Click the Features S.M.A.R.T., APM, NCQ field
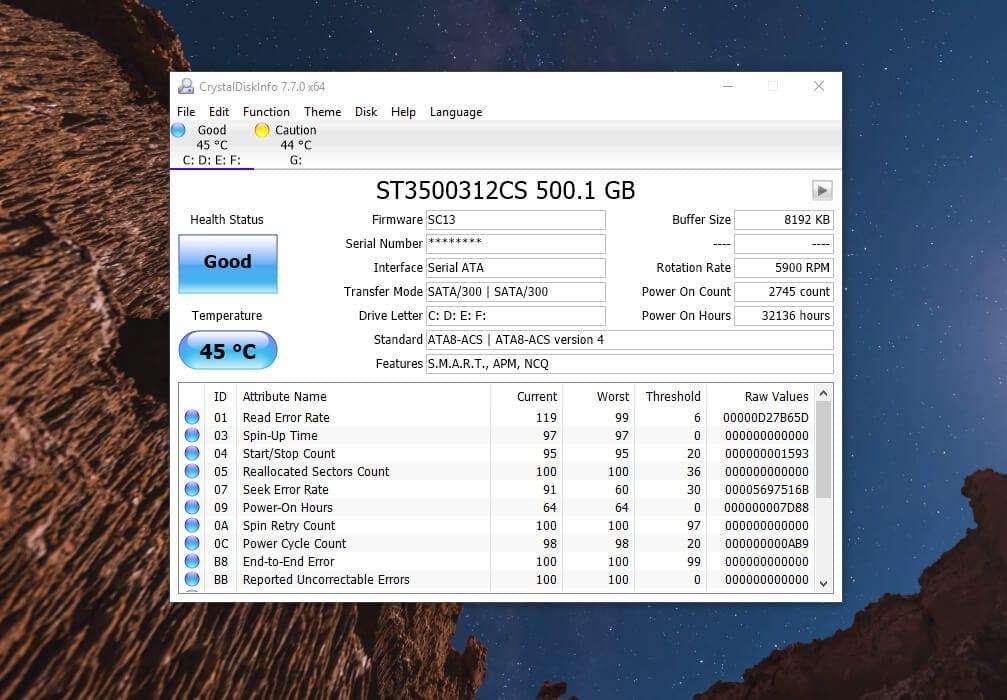 click(630, 363)
